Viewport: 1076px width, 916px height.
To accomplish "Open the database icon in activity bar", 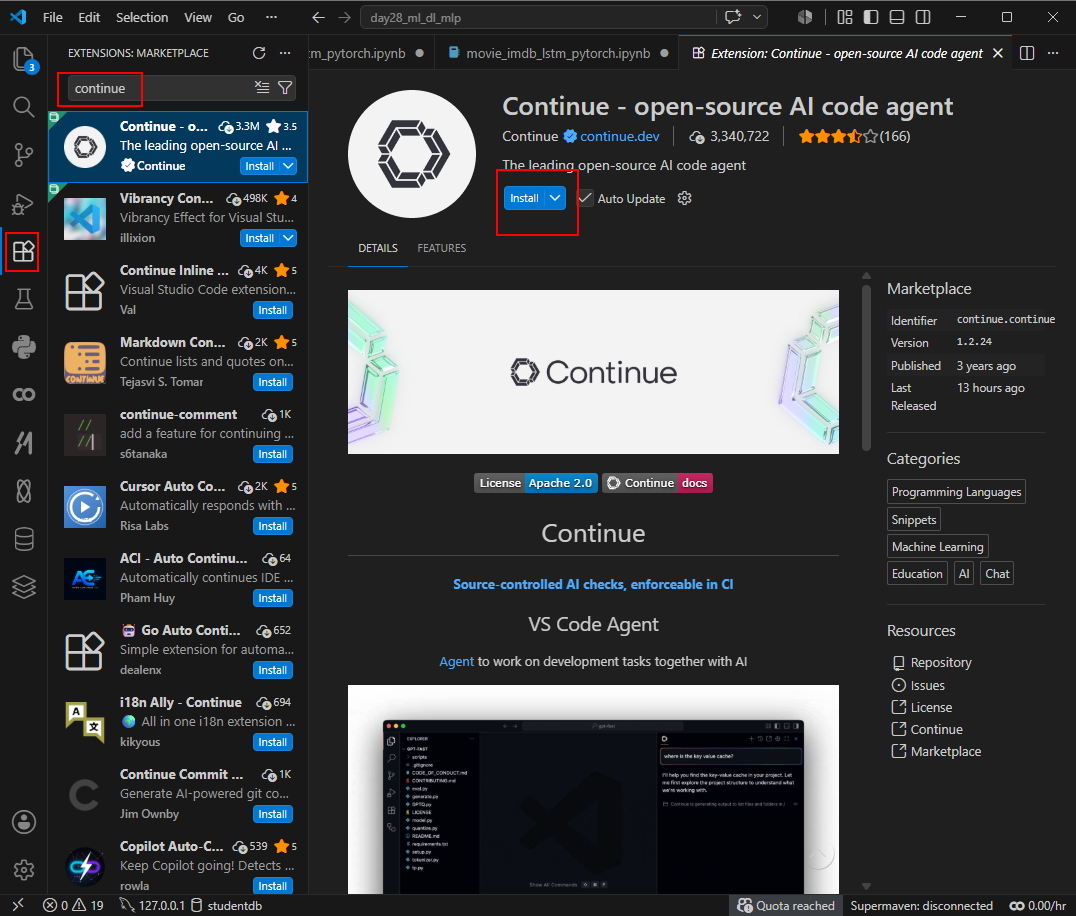I will coord(23,539).
